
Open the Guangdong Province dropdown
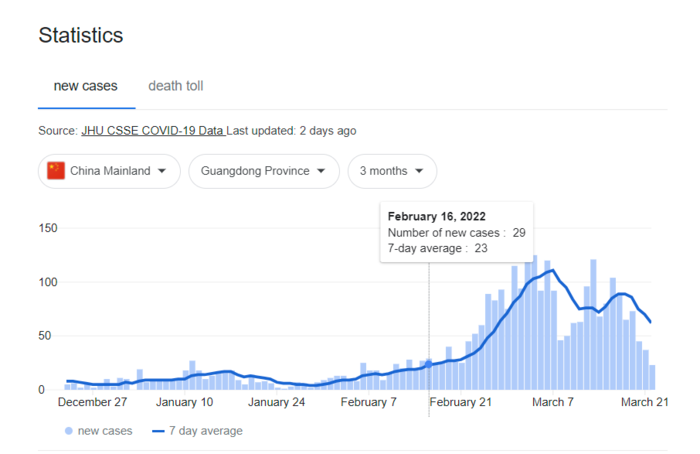pos(261,171)
